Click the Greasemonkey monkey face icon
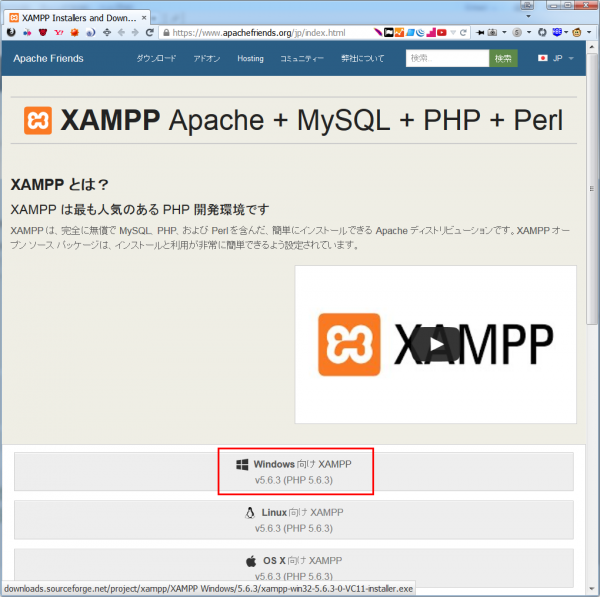 point(577,33)
